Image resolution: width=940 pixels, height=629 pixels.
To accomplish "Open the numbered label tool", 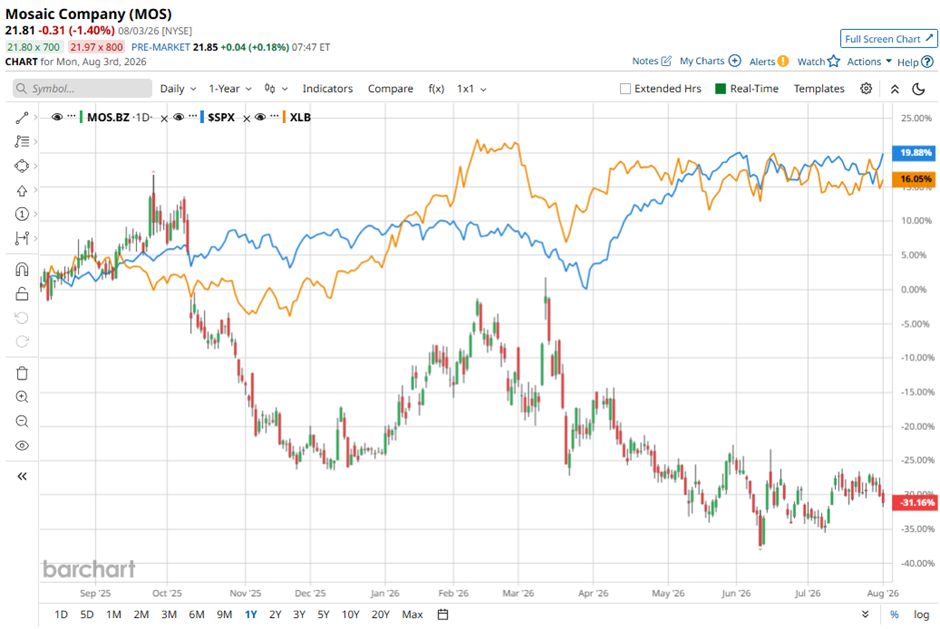I will click(22, 214).
